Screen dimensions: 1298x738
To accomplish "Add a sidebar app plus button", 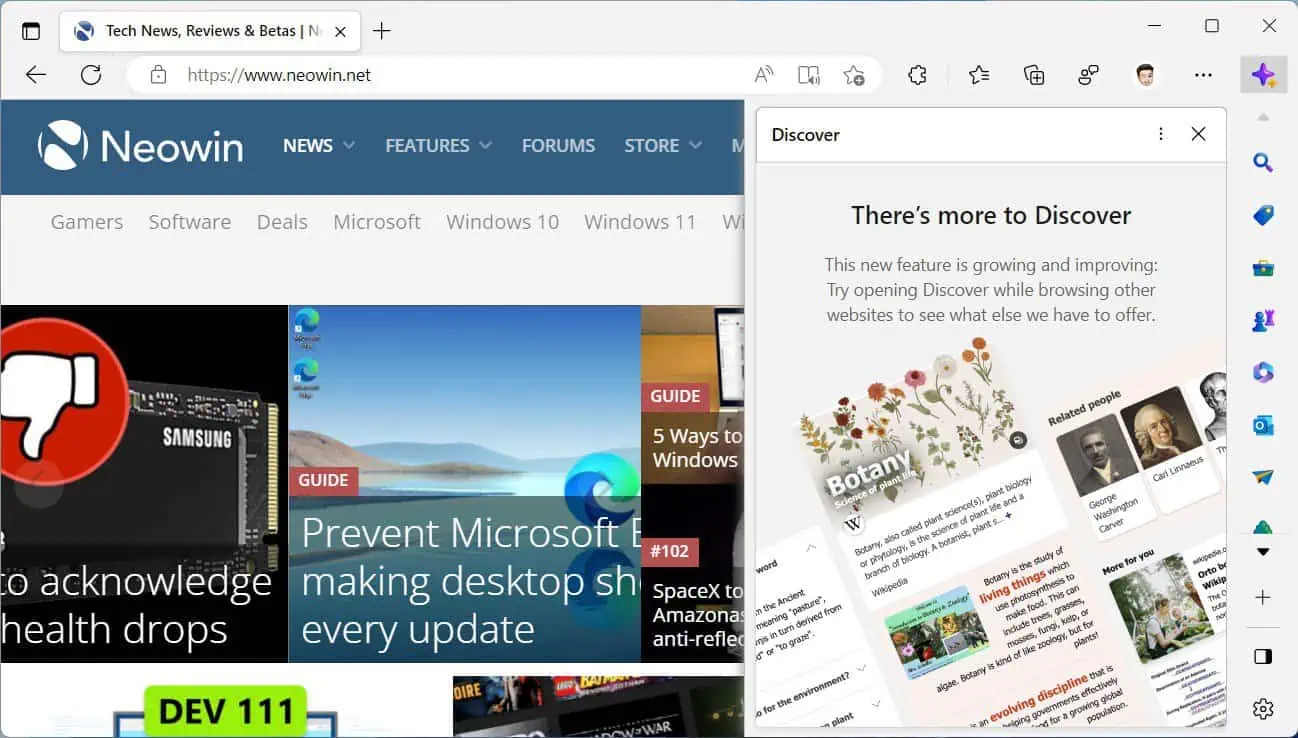I will click(1263, 597).
